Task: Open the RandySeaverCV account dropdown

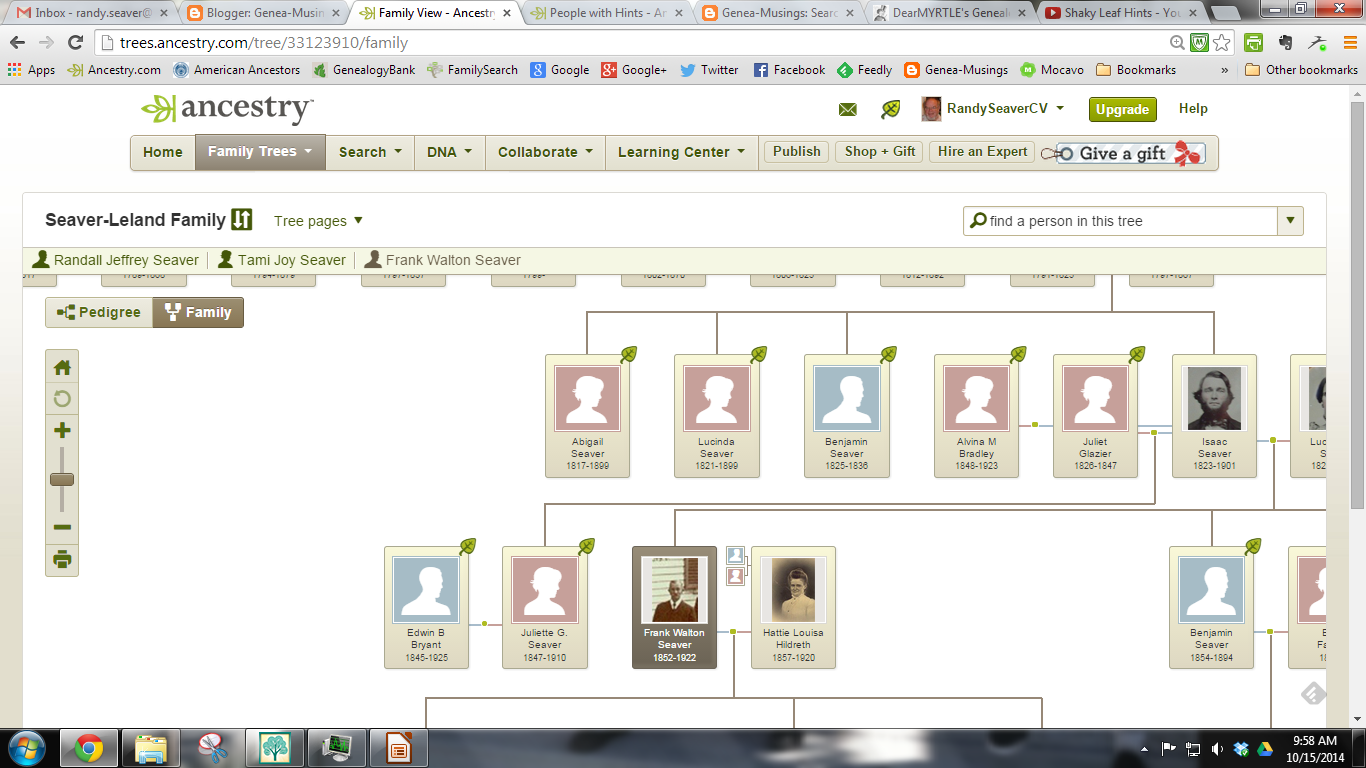Action: 1000,108
